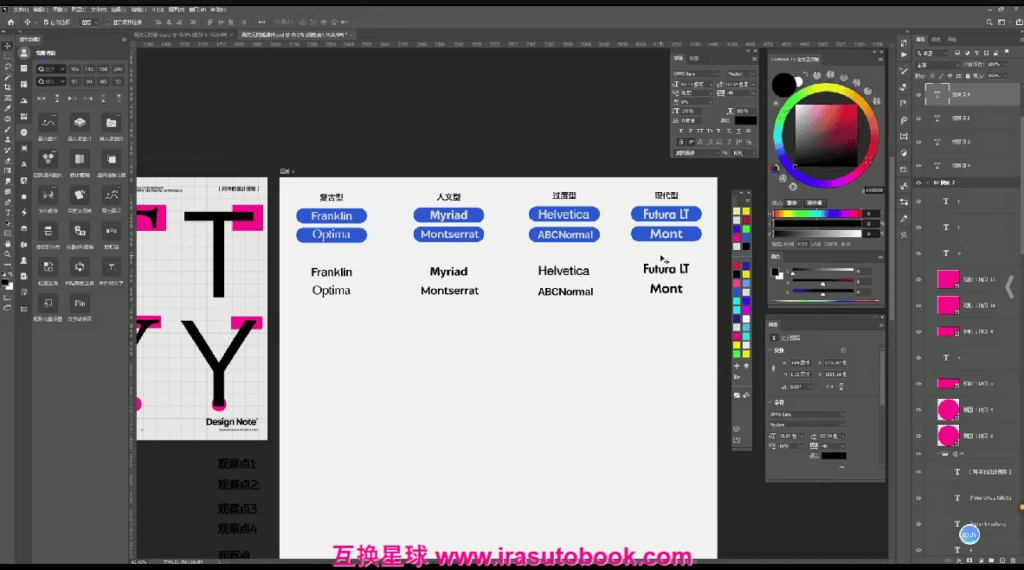Select the Eraser tool
The height and width of the screenshot is (570, 1024).
pyautogui.click(x=8, y=161)
